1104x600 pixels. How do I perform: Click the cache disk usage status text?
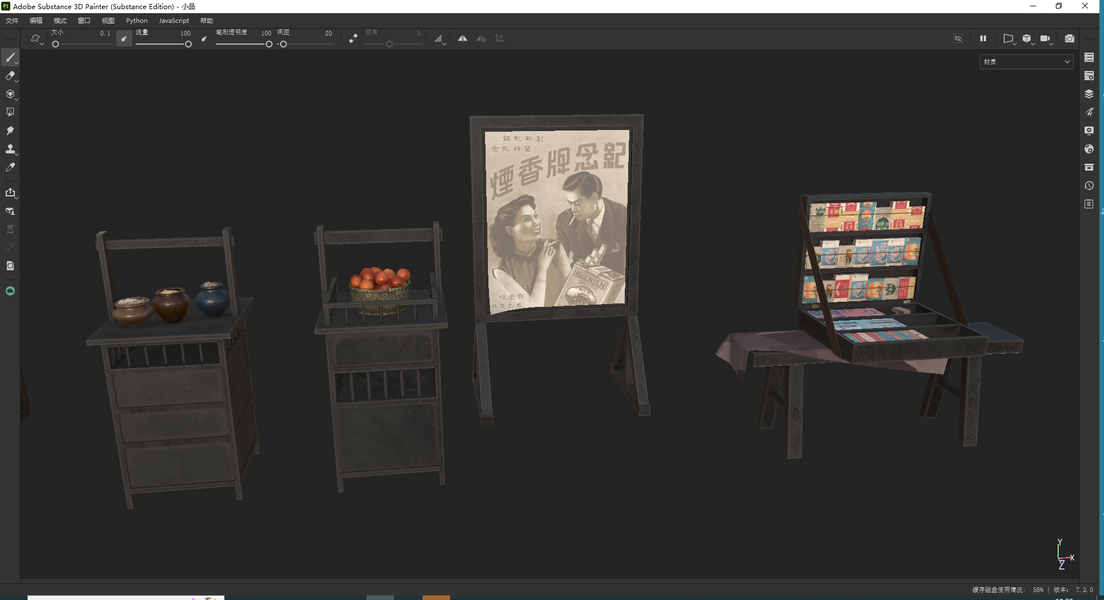click(1008, 590)
